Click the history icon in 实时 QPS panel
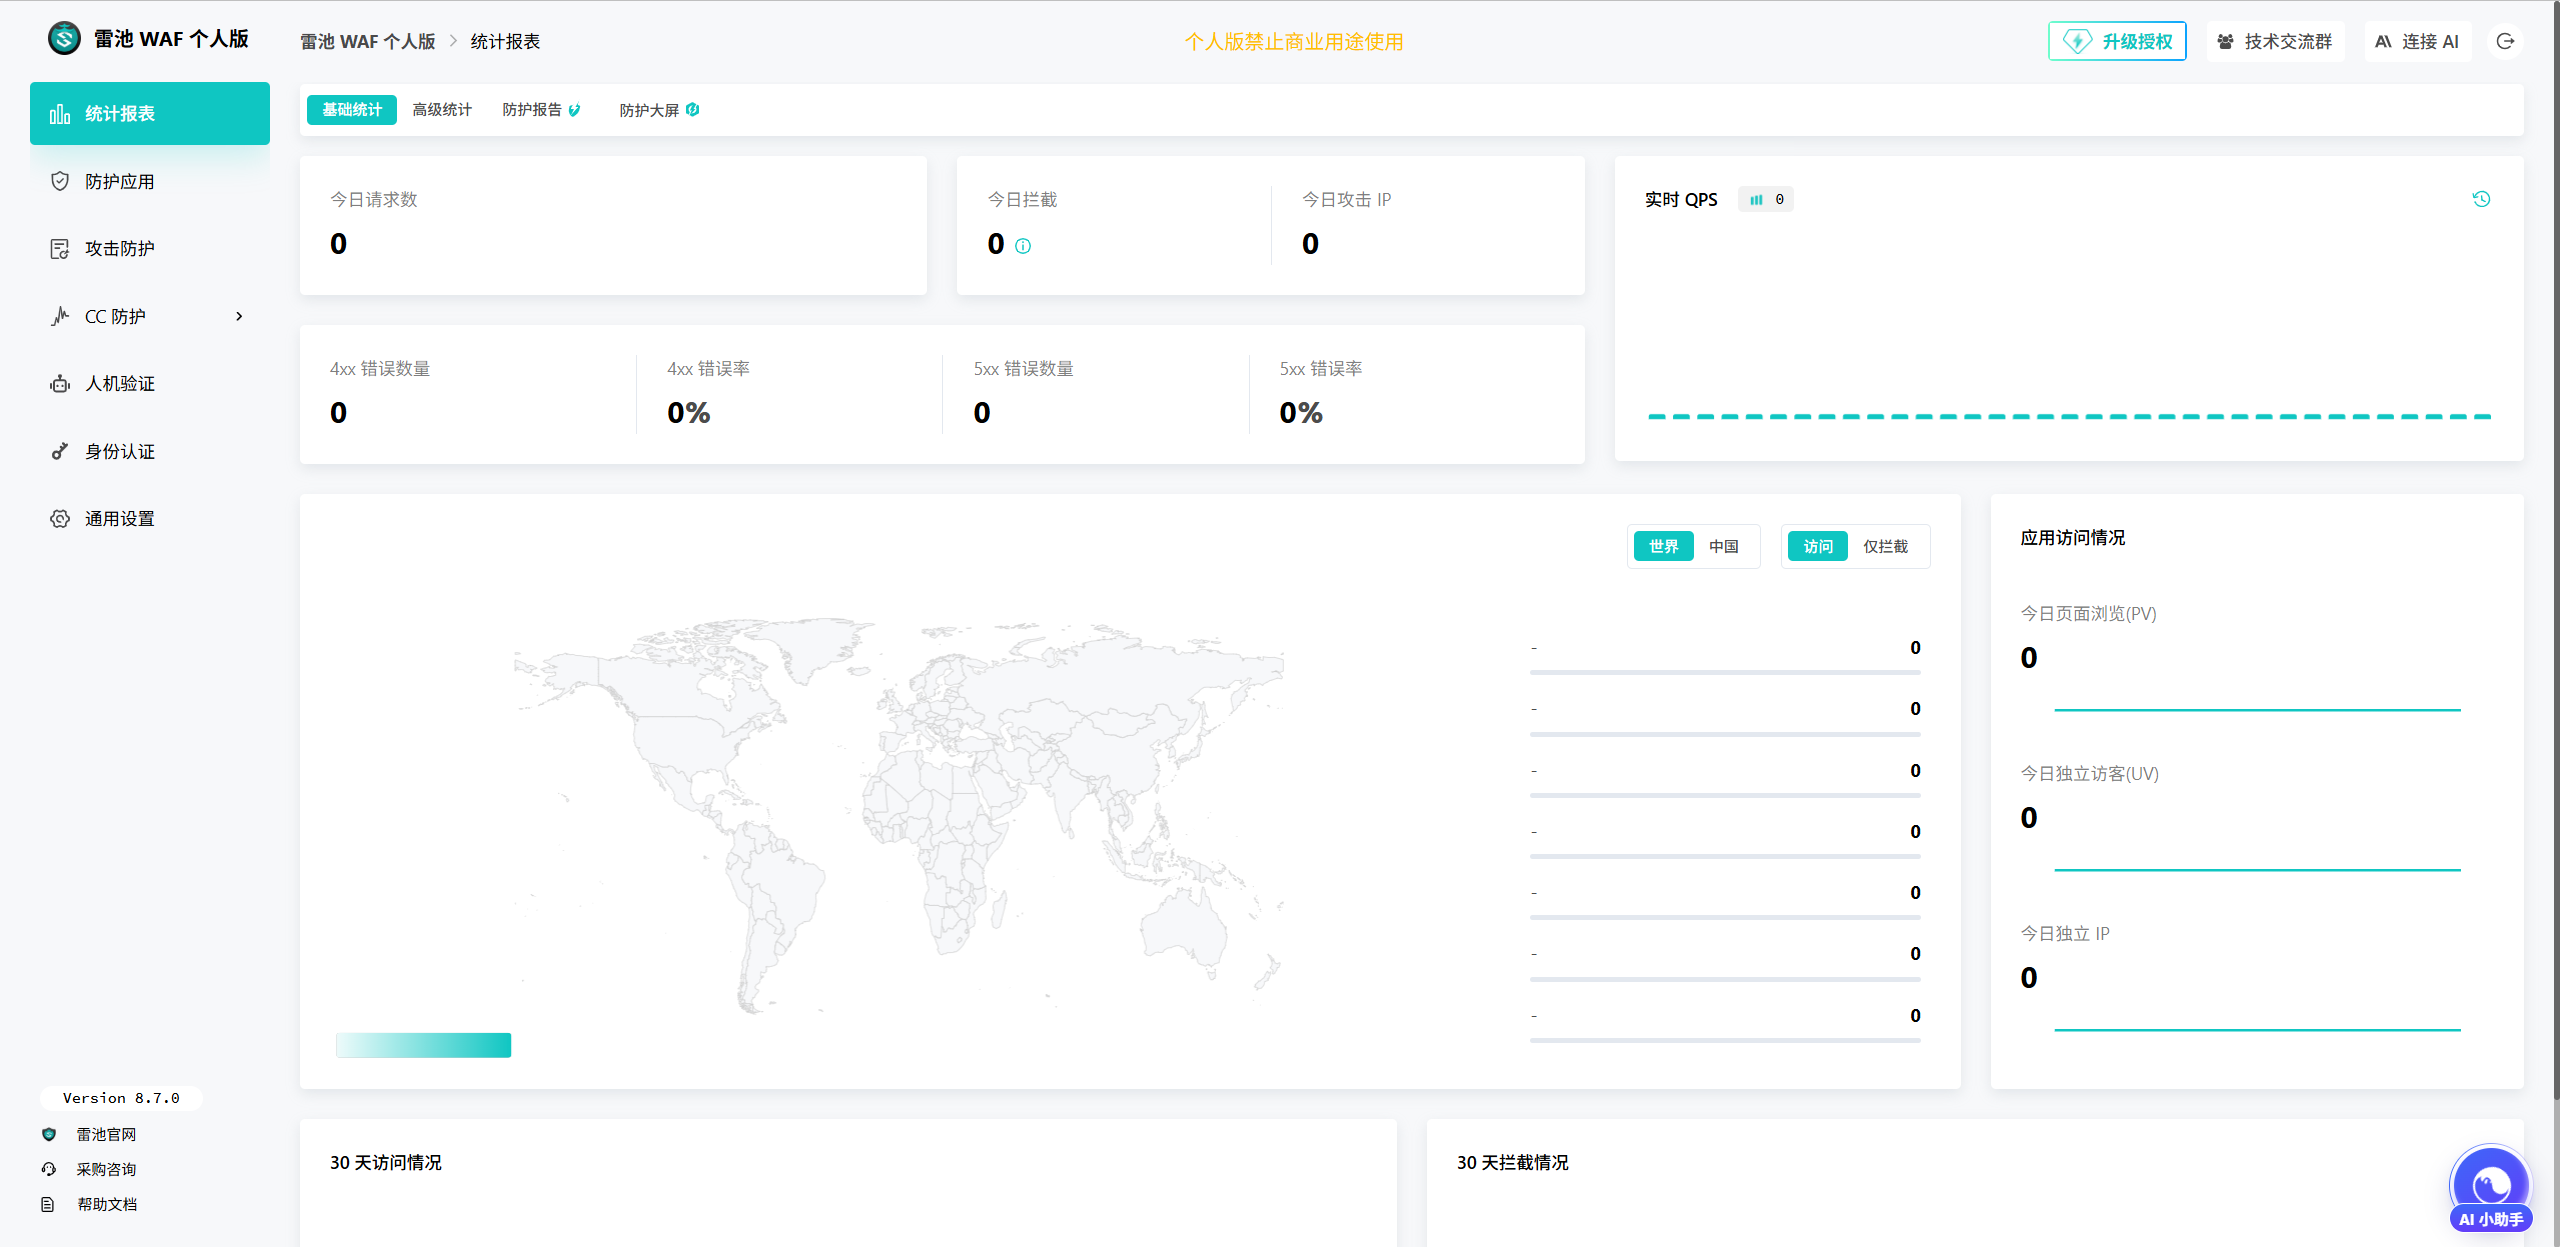 pyautogui.click(x=2481, y=199)
